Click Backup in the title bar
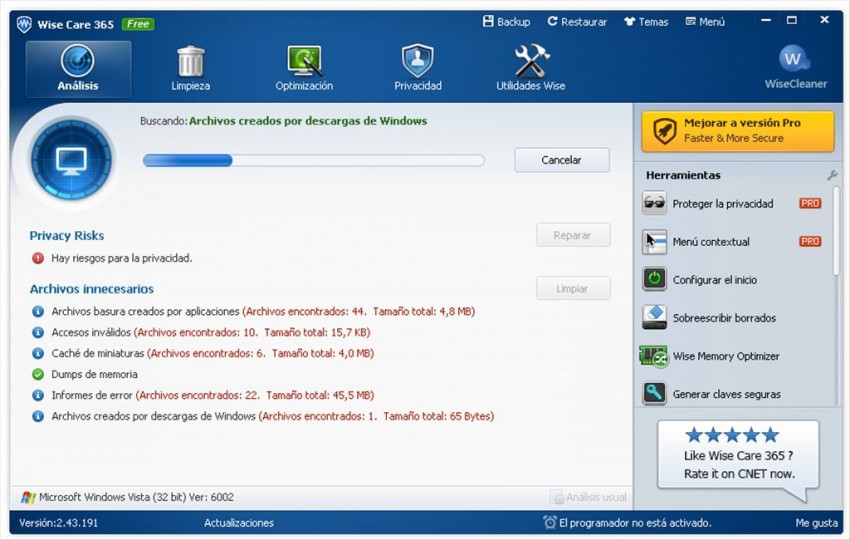This screenshot has height=540, width=850. (x=506, y=22)
